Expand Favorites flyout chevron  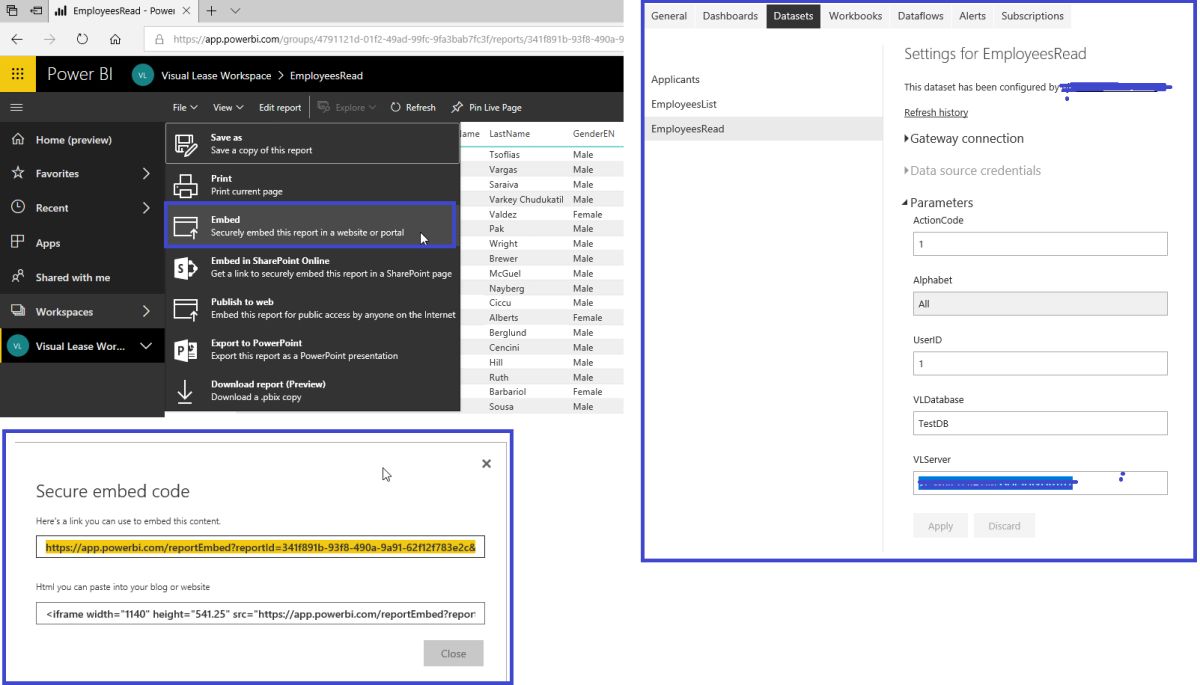pyautogui.click(x=146, y=173)
